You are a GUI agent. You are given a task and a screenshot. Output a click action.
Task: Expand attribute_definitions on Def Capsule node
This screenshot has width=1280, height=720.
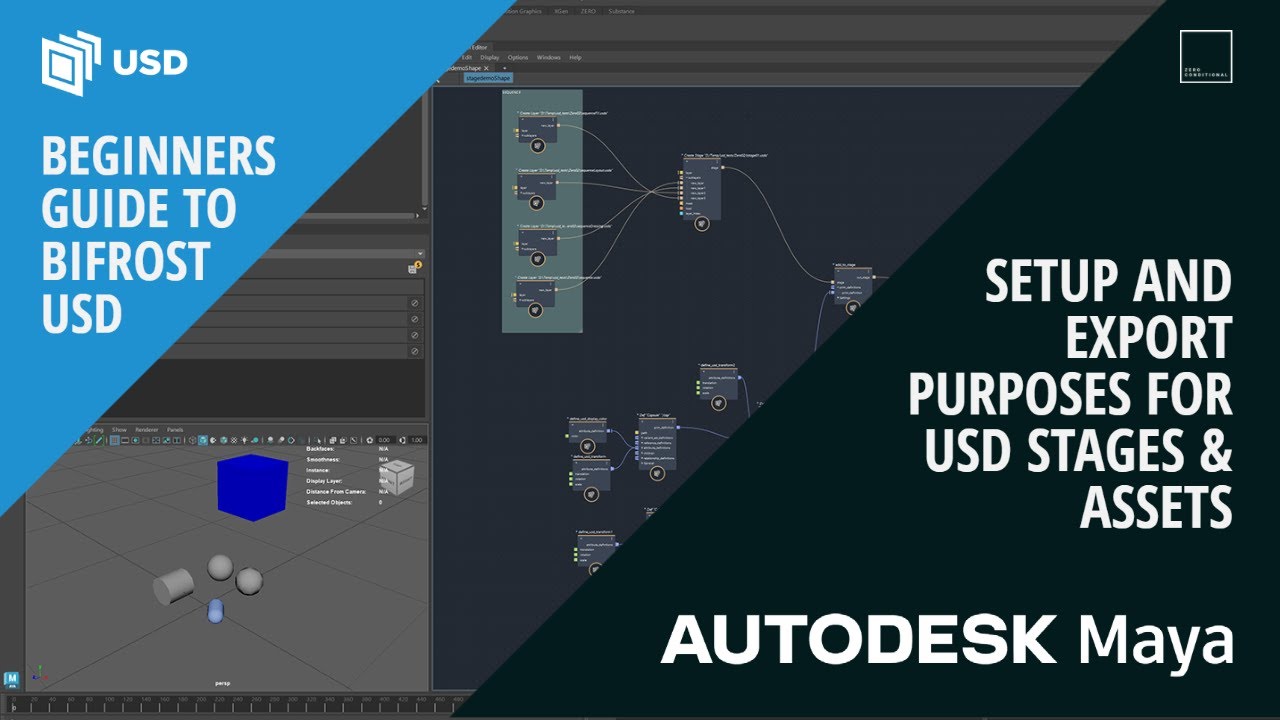tap(657, 448)
